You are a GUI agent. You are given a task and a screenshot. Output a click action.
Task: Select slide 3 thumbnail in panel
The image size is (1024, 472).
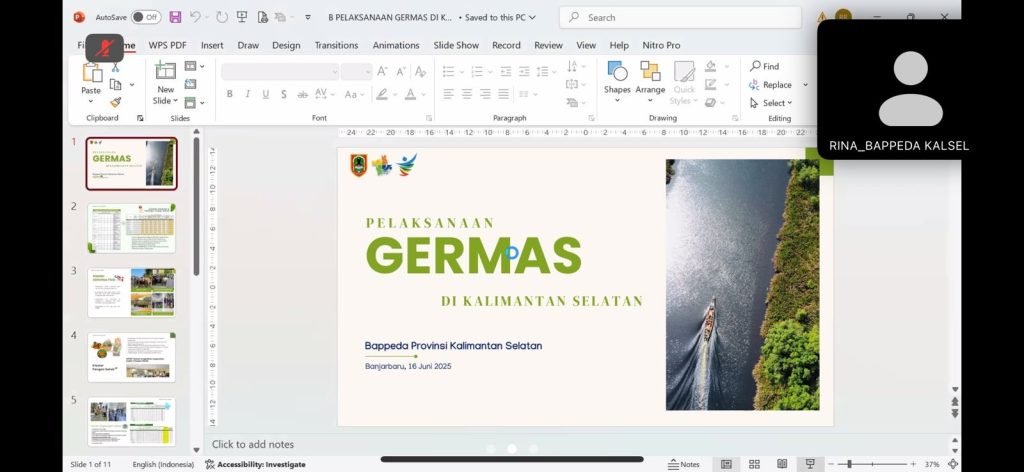coord(131,292)
